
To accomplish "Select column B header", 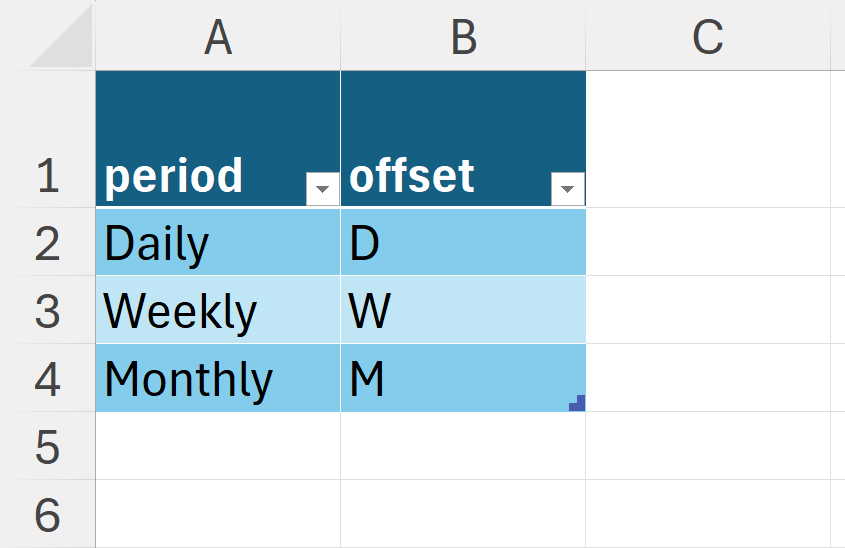I will (x=463, y=37).
